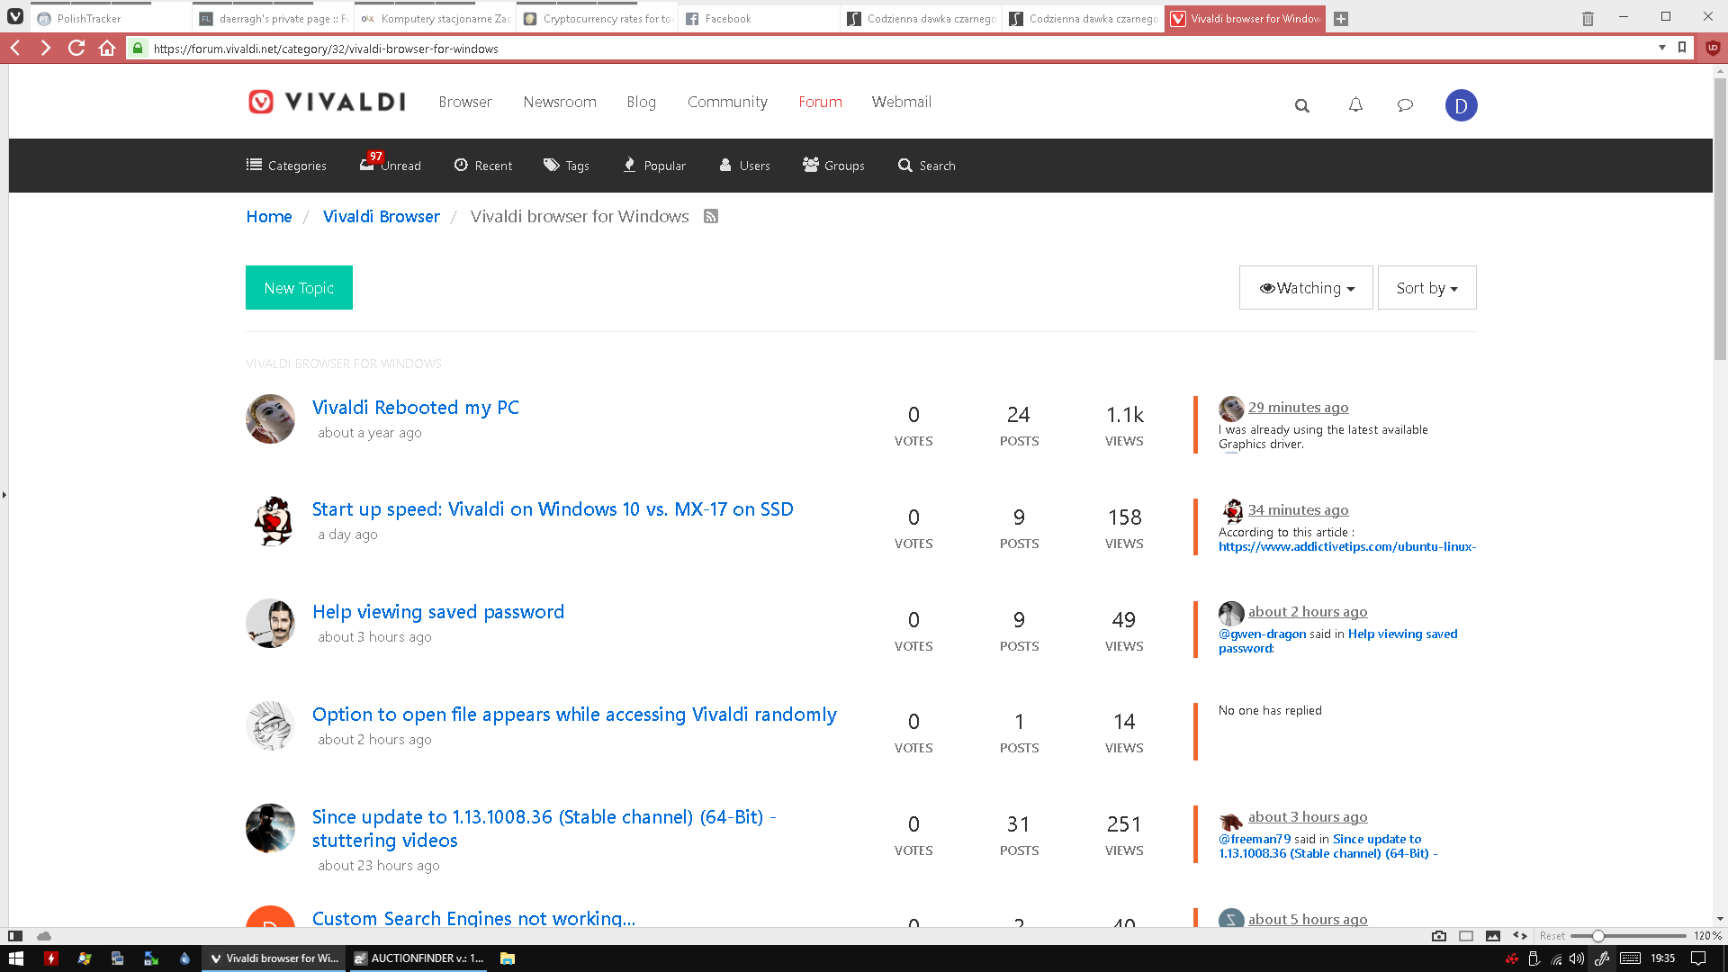Open the RSS feed for this category

[x=711, y=216]
